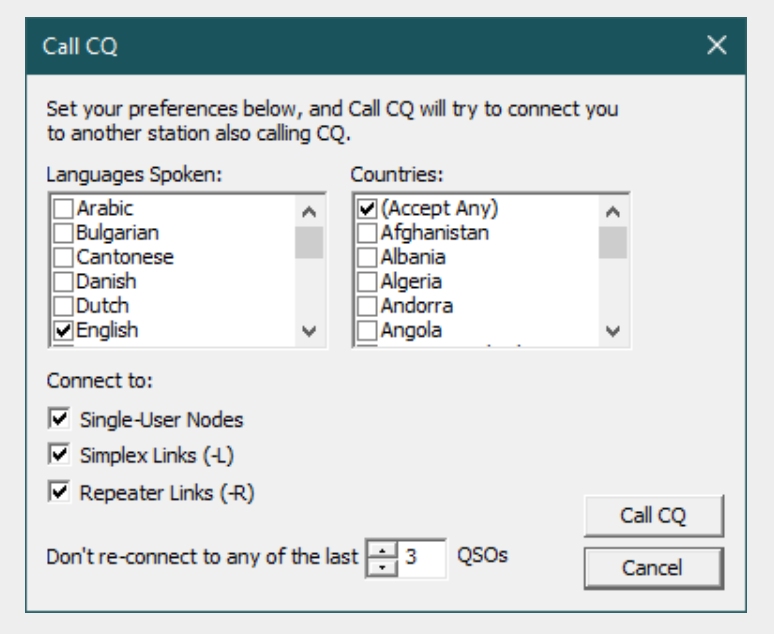This screenshot has width=774, height=634.
Task: Select Angola in the Countries list
Action: point(367,329)
